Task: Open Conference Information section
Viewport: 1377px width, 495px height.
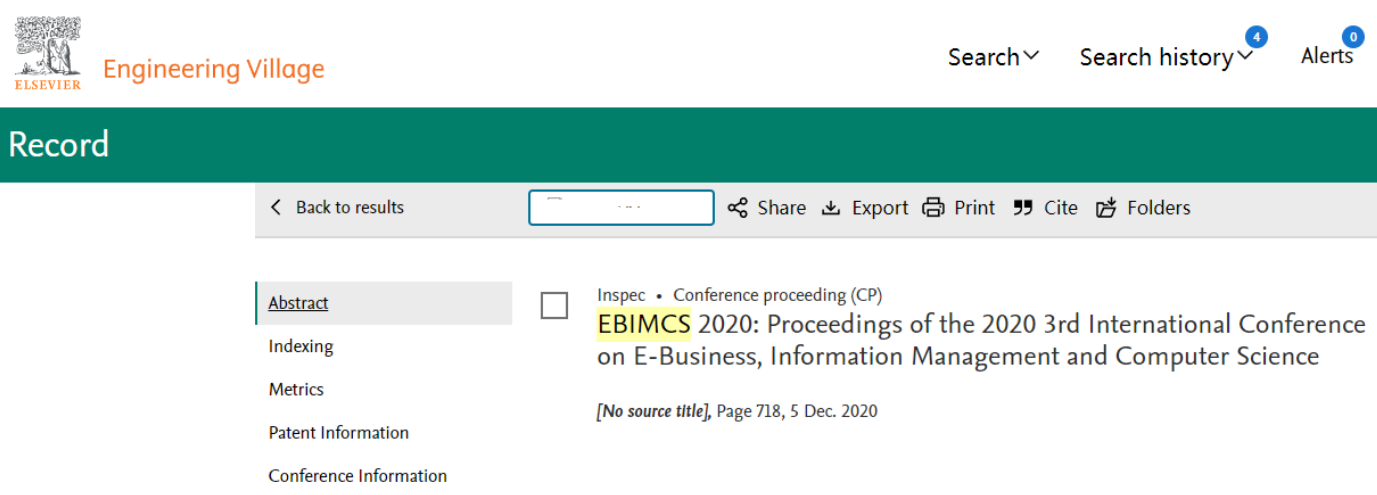Action: [x=358, y=475]
